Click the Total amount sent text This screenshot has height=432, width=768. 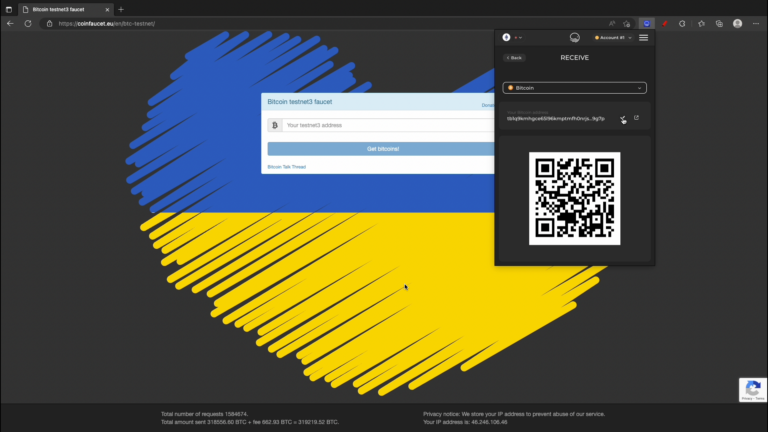[x=250, y=422]
